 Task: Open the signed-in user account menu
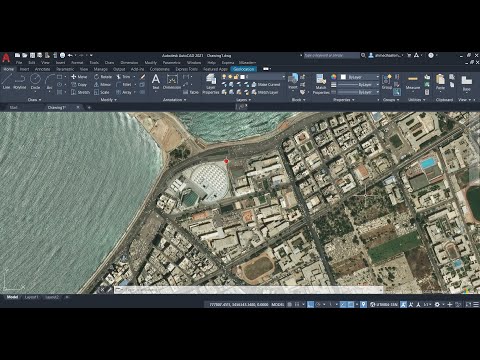(x=386, y=55)
